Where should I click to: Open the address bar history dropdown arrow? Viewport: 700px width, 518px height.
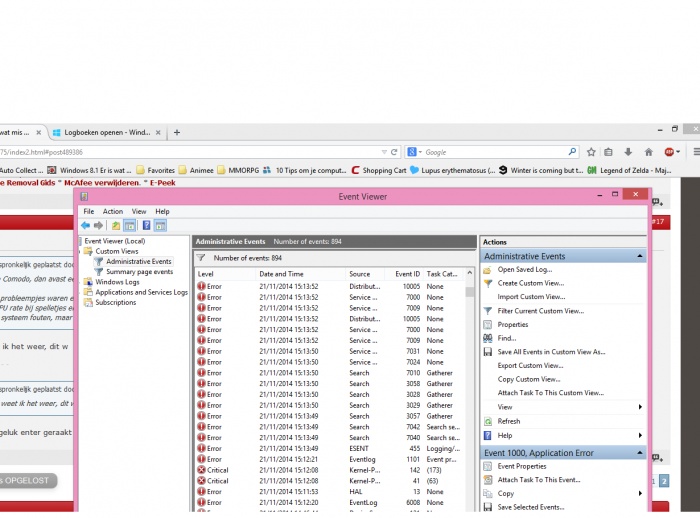[384, 152]
